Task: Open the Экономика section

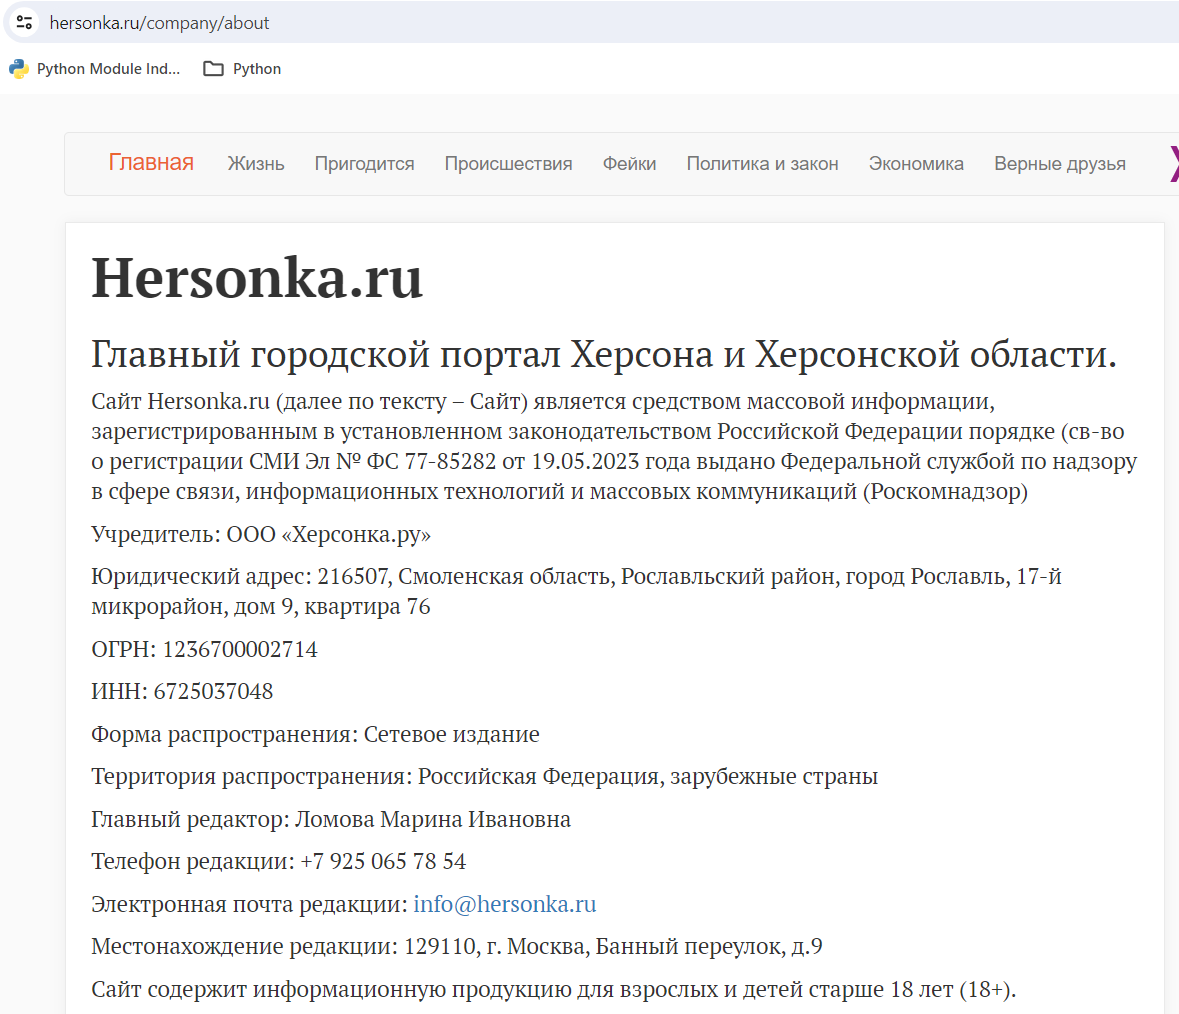Action: (916, 164)
